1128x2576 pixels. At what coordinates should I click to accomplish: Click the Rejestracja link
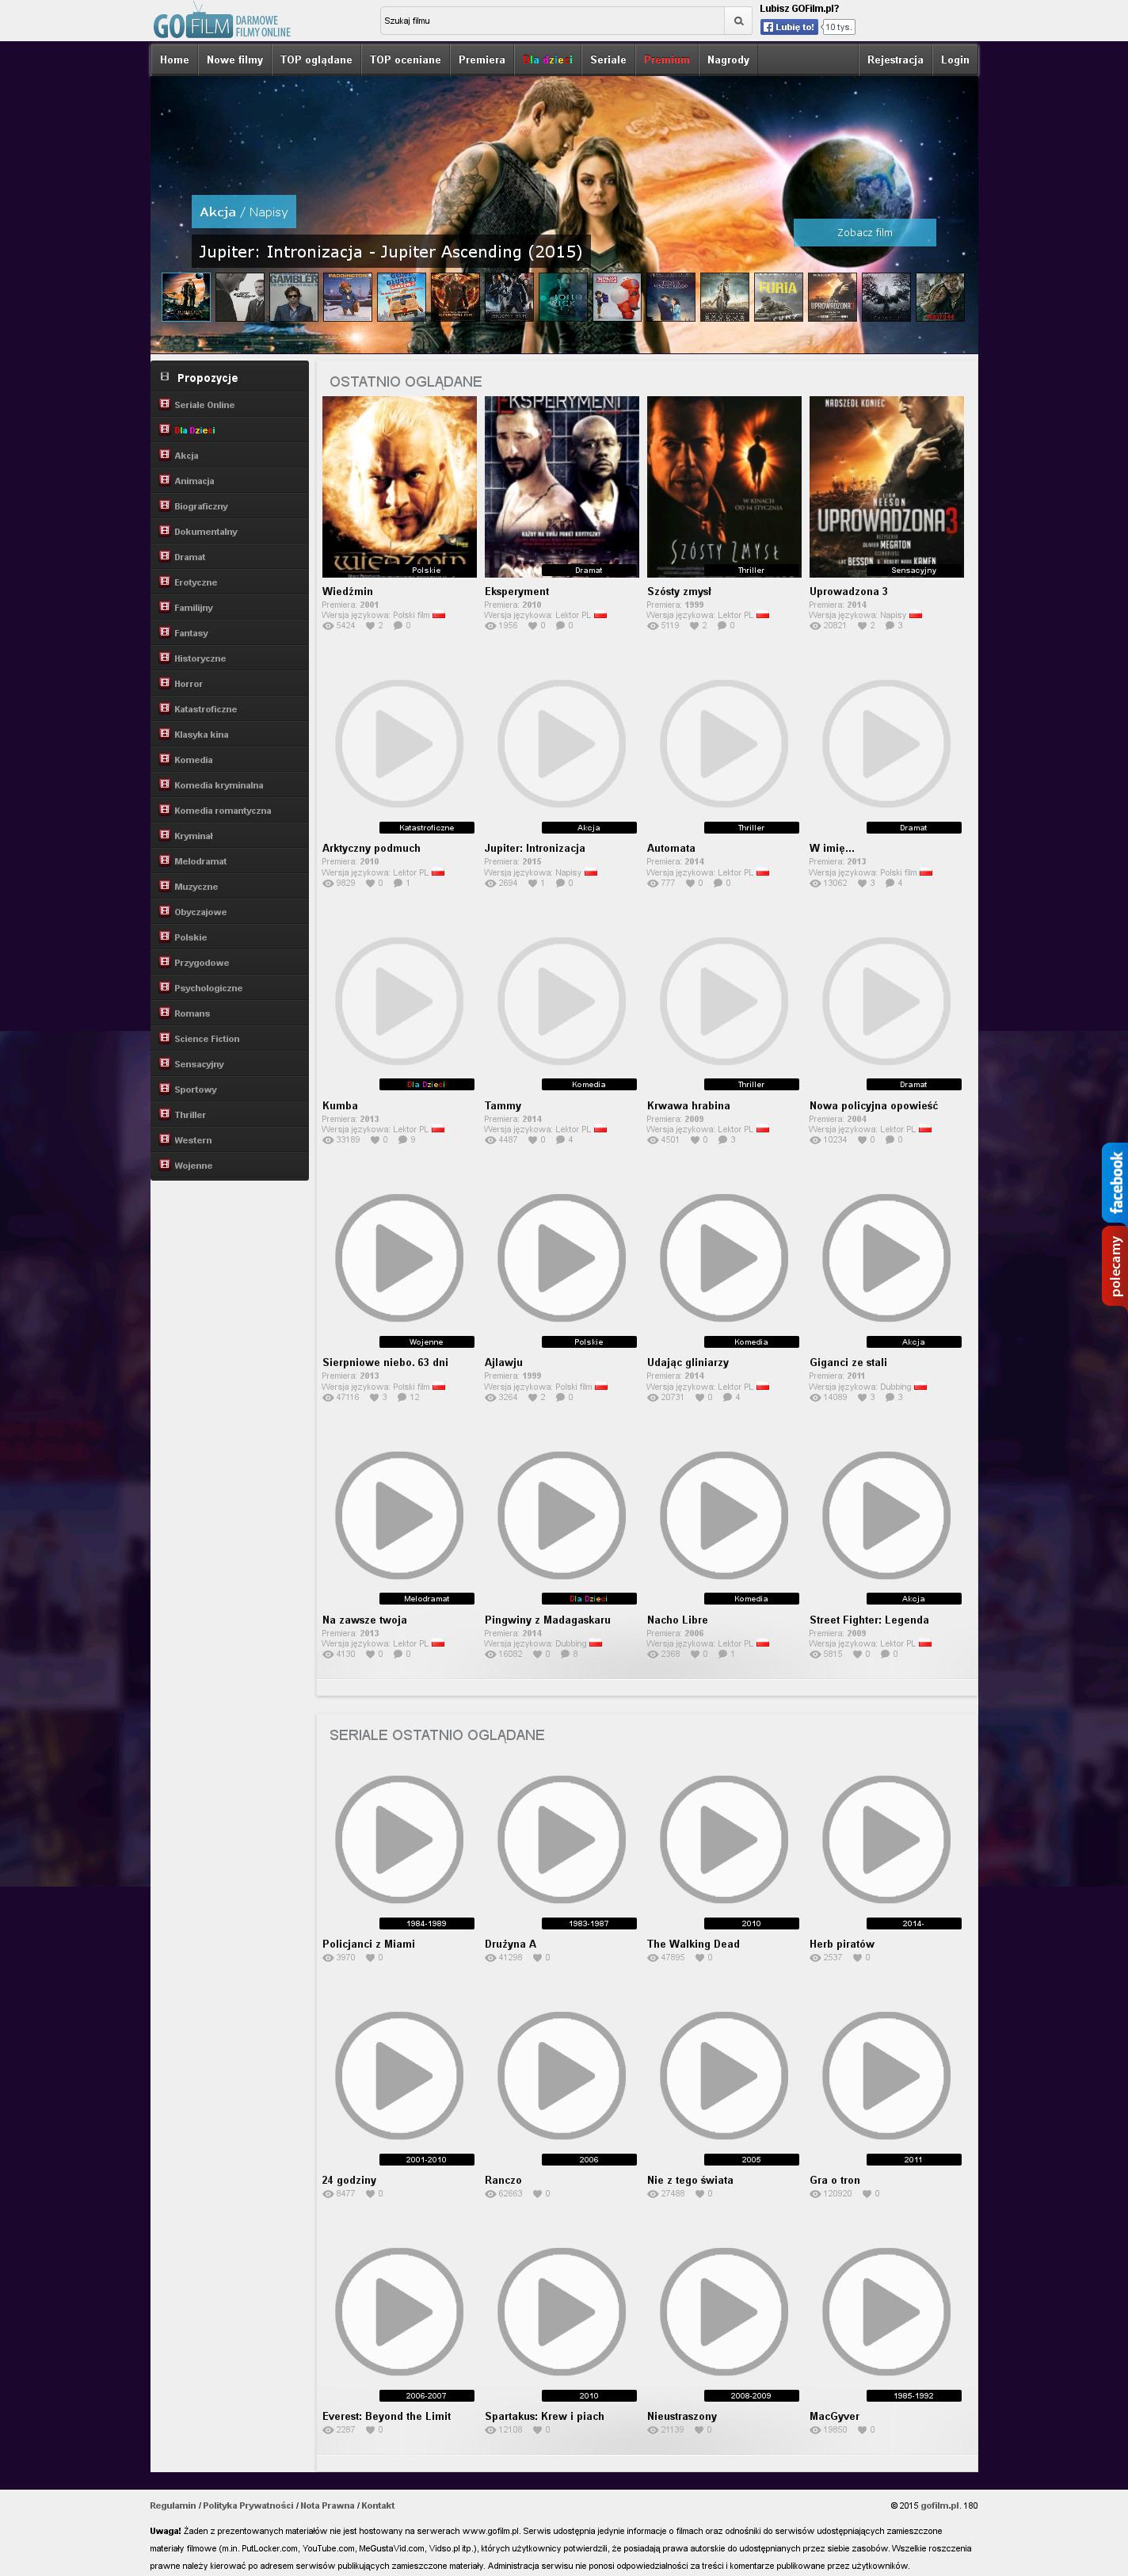[894, 60]
